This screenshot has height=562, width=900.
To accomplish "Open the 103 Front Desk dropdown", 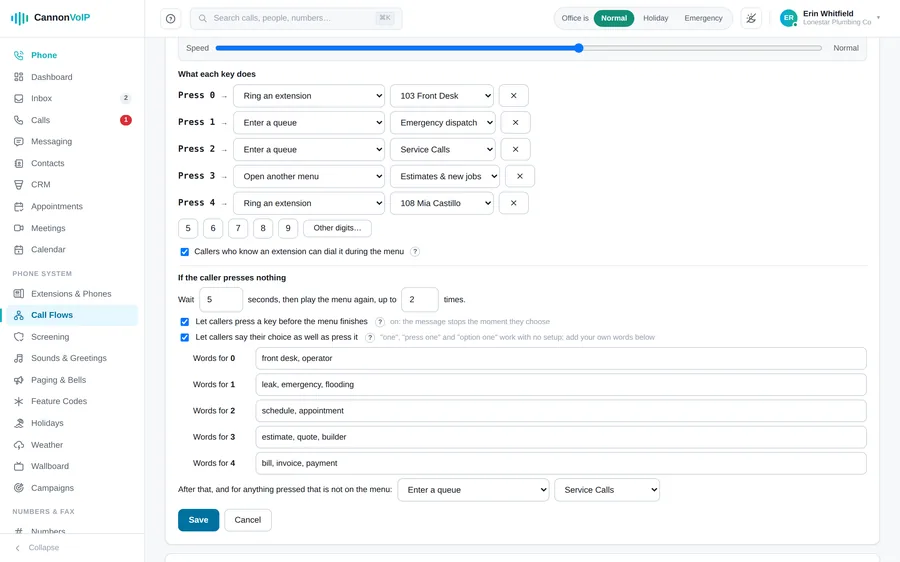I will 441,96.
